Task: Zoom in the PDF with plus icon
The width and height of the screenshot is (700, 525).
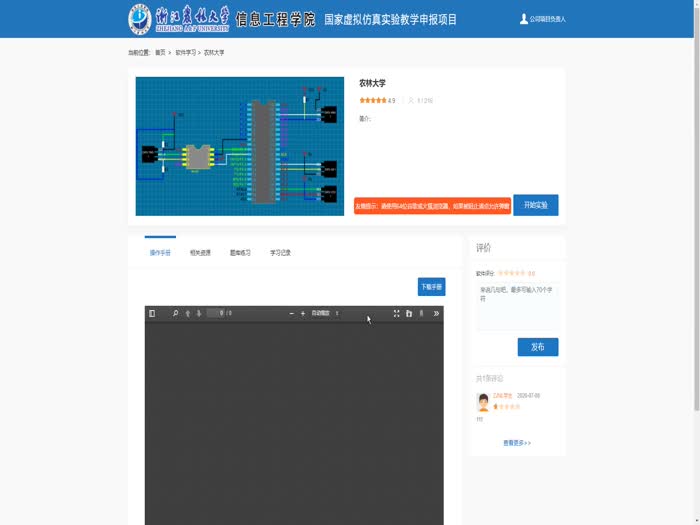Action: [303, 314]
